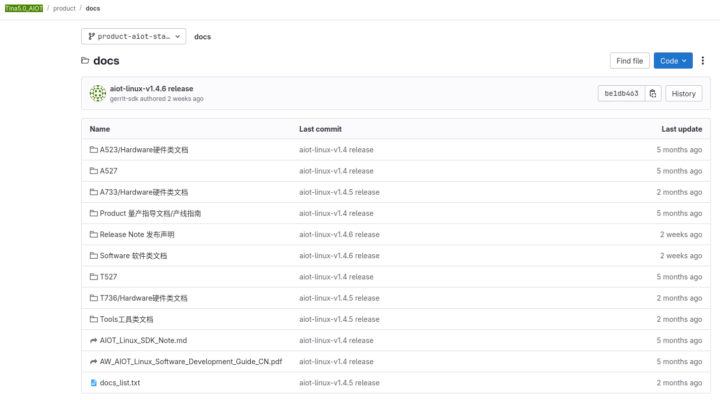Open the product-aiot branch selector dropdown

[133, 36]
